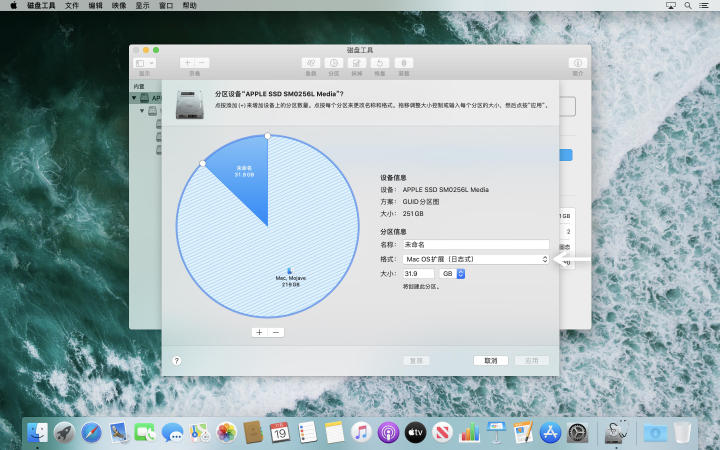Open Pages from the Dock
This screenshot has height=450, width=720.
coord(523,433)
